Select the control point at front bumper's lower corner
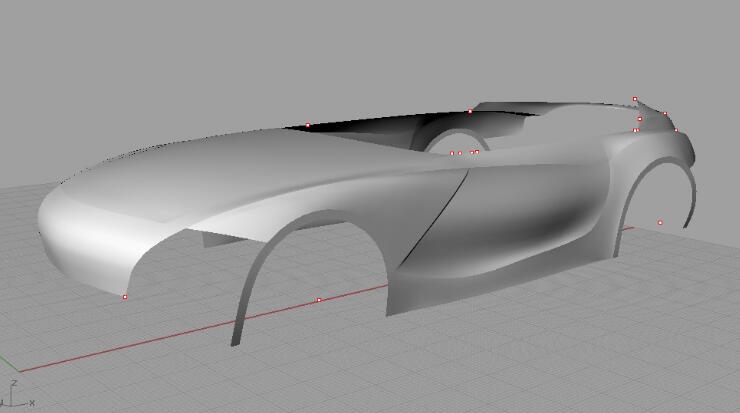Viewport: 740px width, 413px height. 125,297
